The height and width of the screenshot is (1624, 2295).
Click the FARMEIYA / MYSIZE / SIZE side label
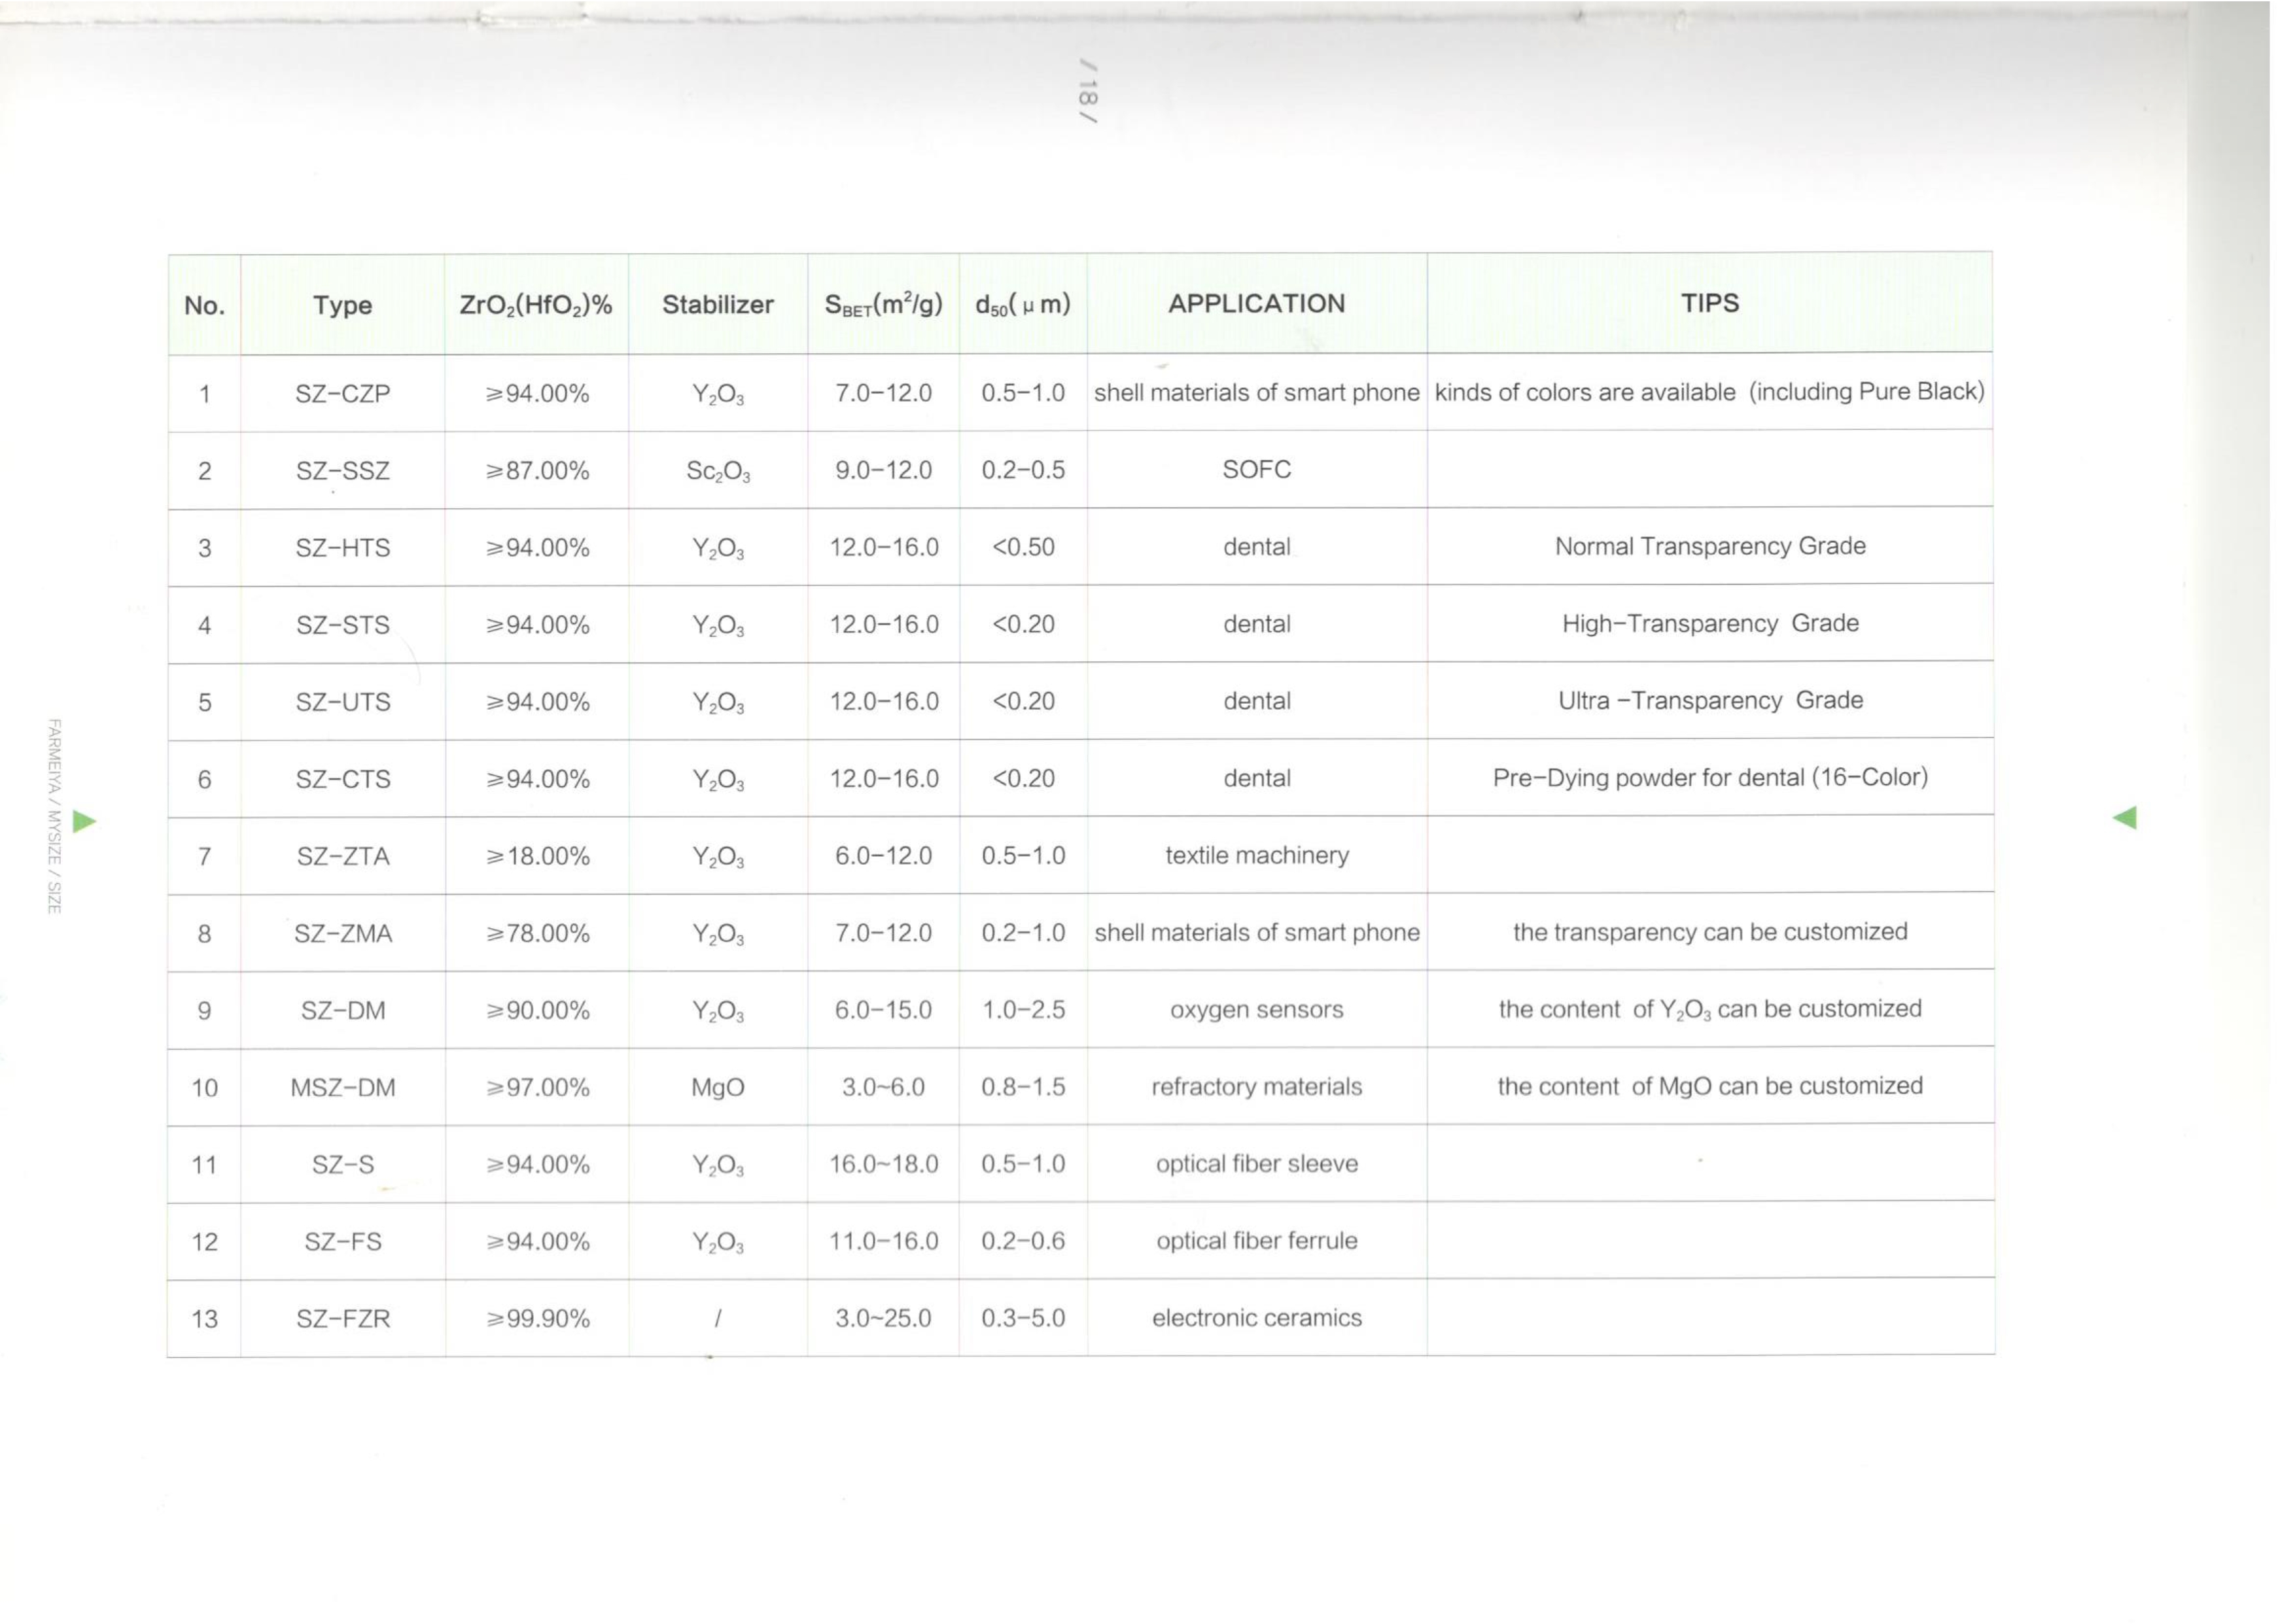click(55, 816)
